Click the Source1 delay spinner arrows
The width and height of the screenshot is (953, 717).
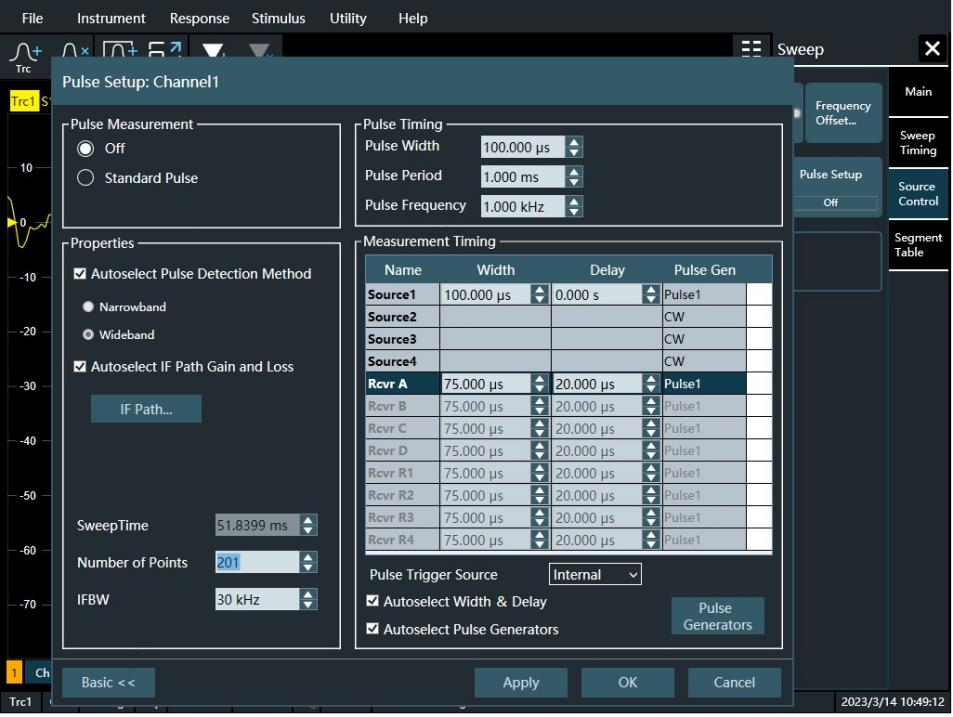coord(651,295)
